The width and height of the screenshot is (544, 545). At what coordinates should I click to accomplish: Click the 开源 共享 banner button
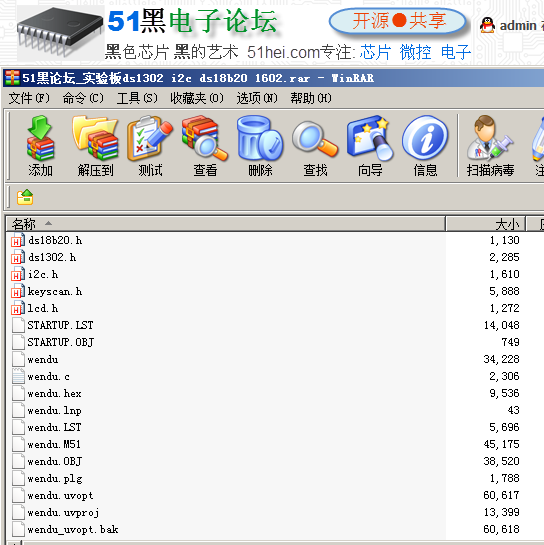[x=398, y=21]
